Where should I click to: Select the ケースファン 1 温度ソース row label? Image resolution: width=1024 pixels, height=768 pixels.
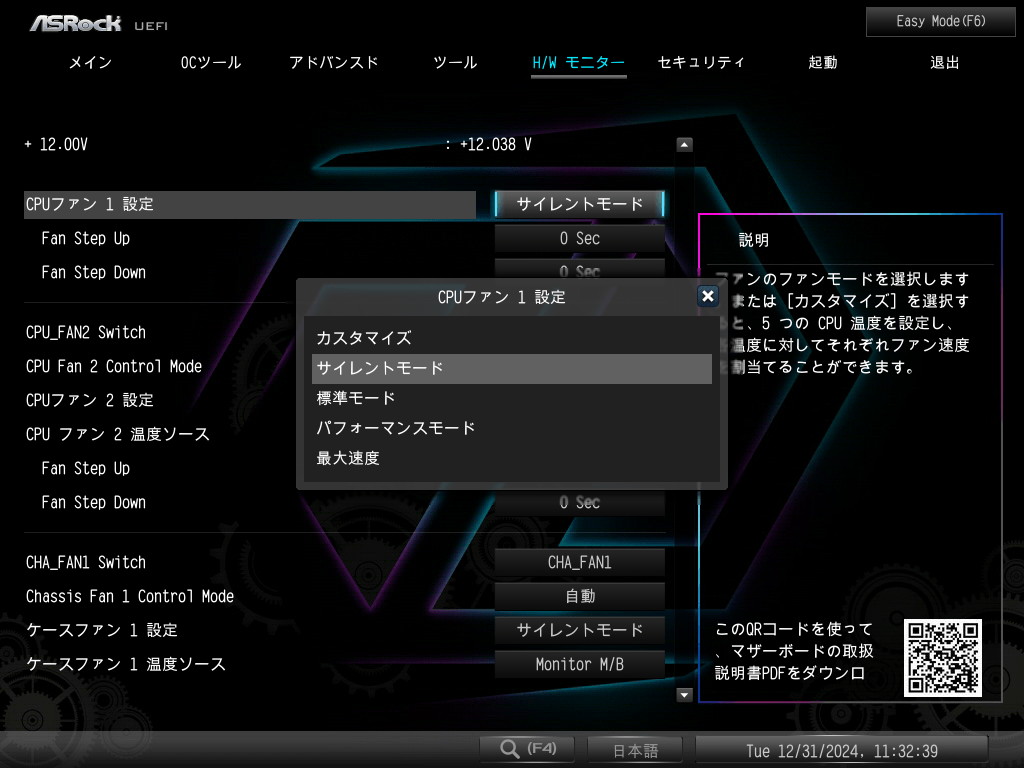[125, 664]
